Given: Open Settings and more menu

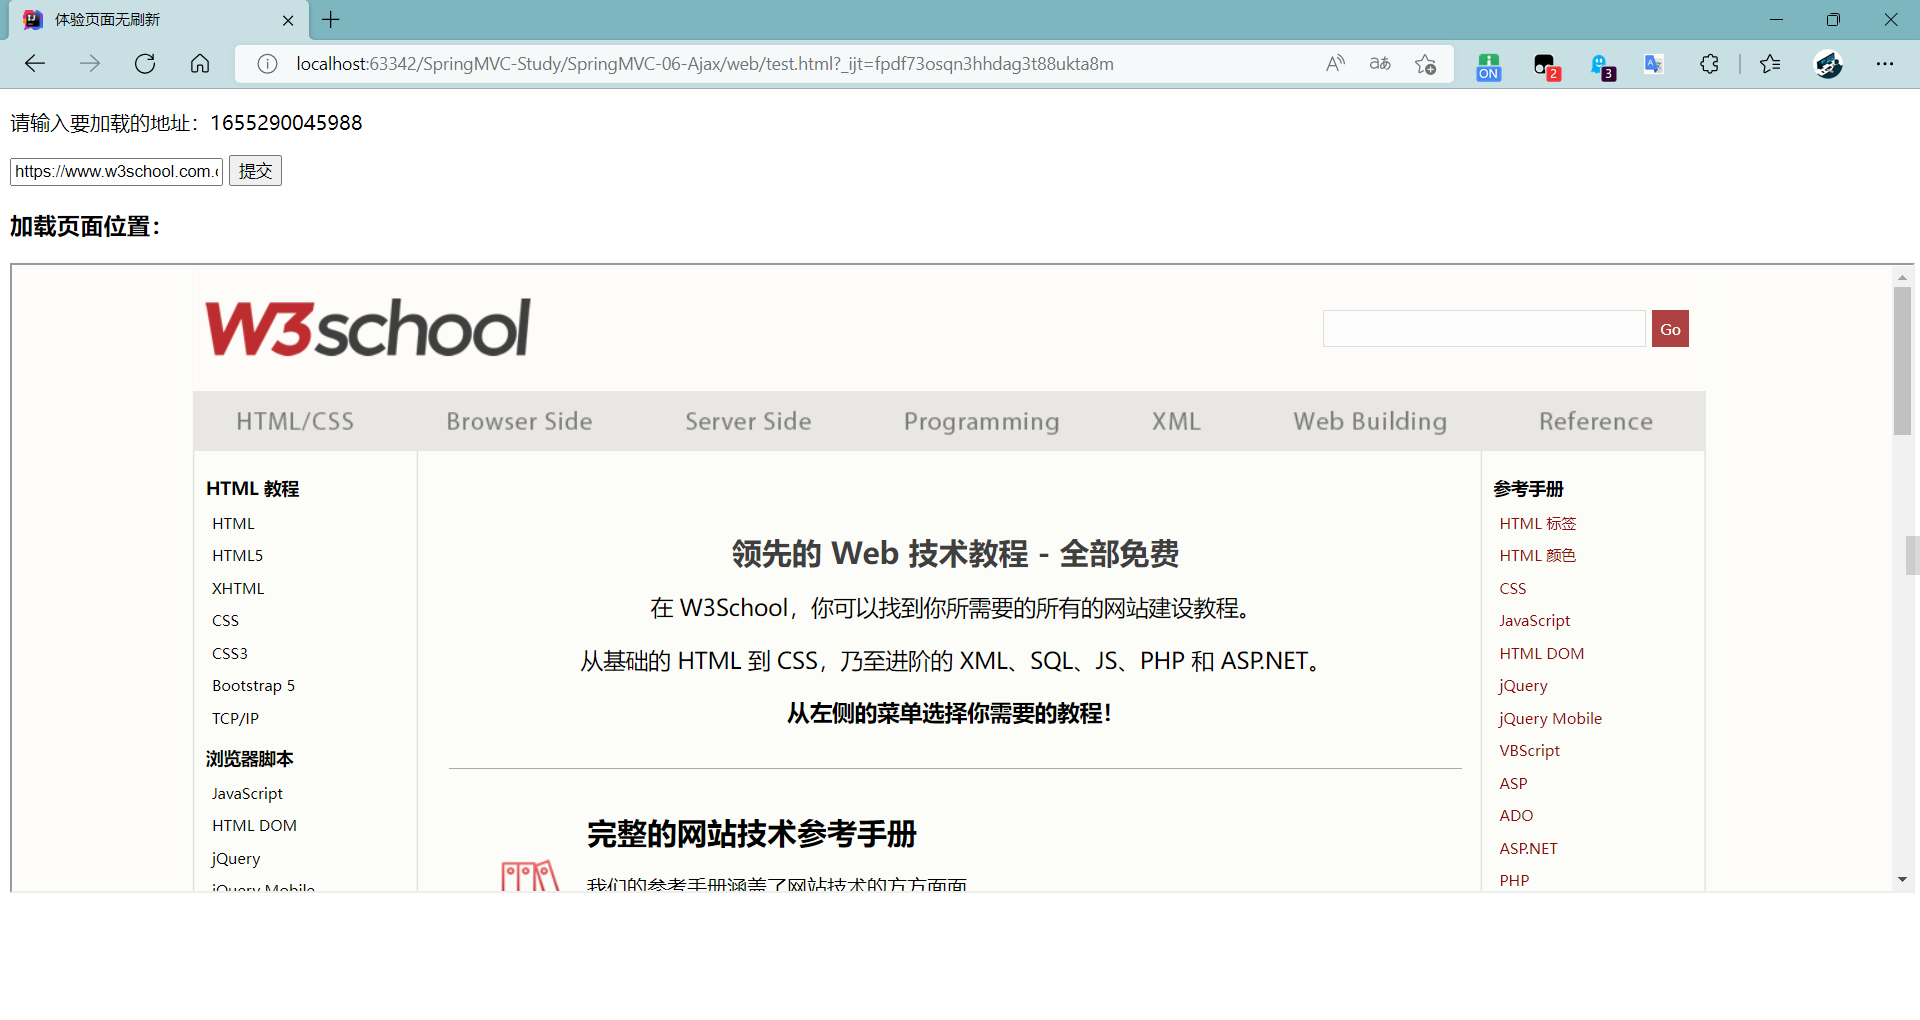Looking at the screenshot, I should pos(1885,64).
